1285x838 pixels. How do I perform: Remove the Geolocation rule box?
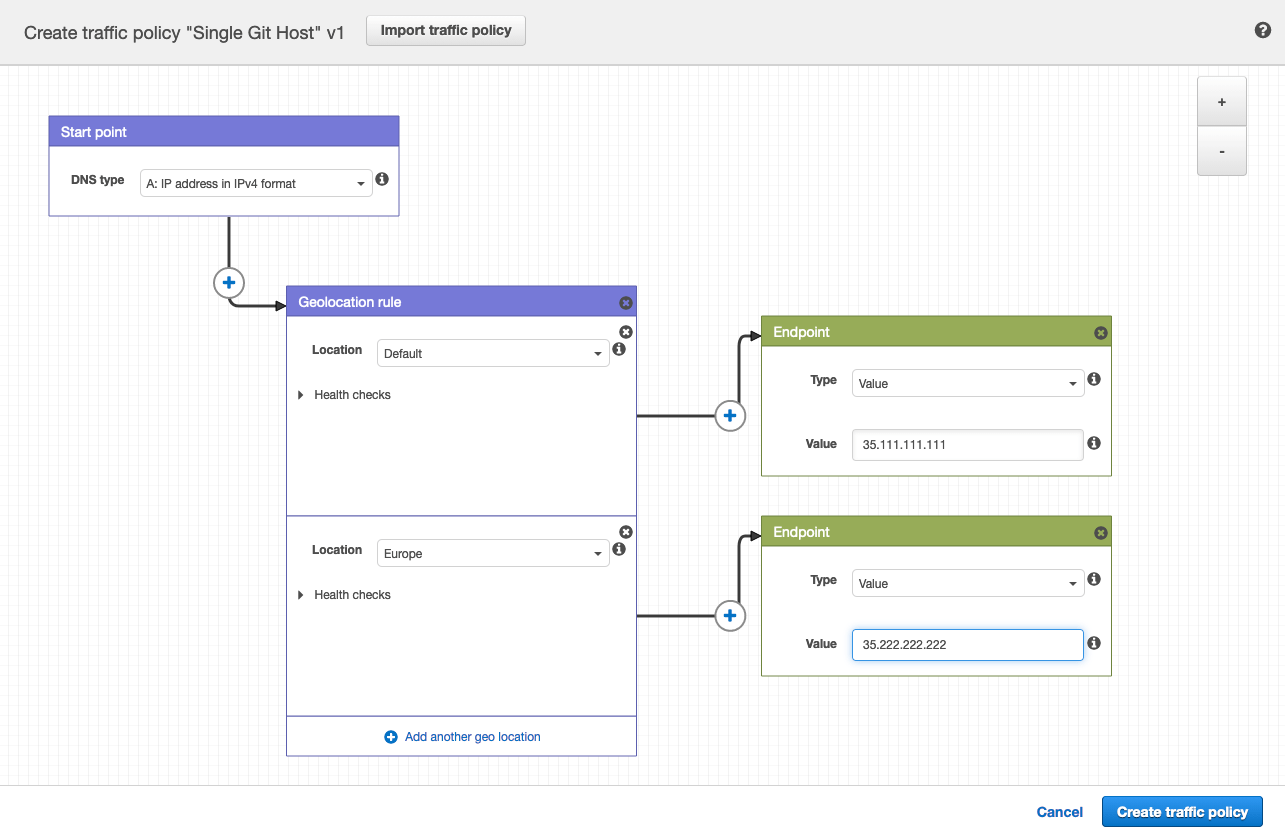click(x=626, y=302)
